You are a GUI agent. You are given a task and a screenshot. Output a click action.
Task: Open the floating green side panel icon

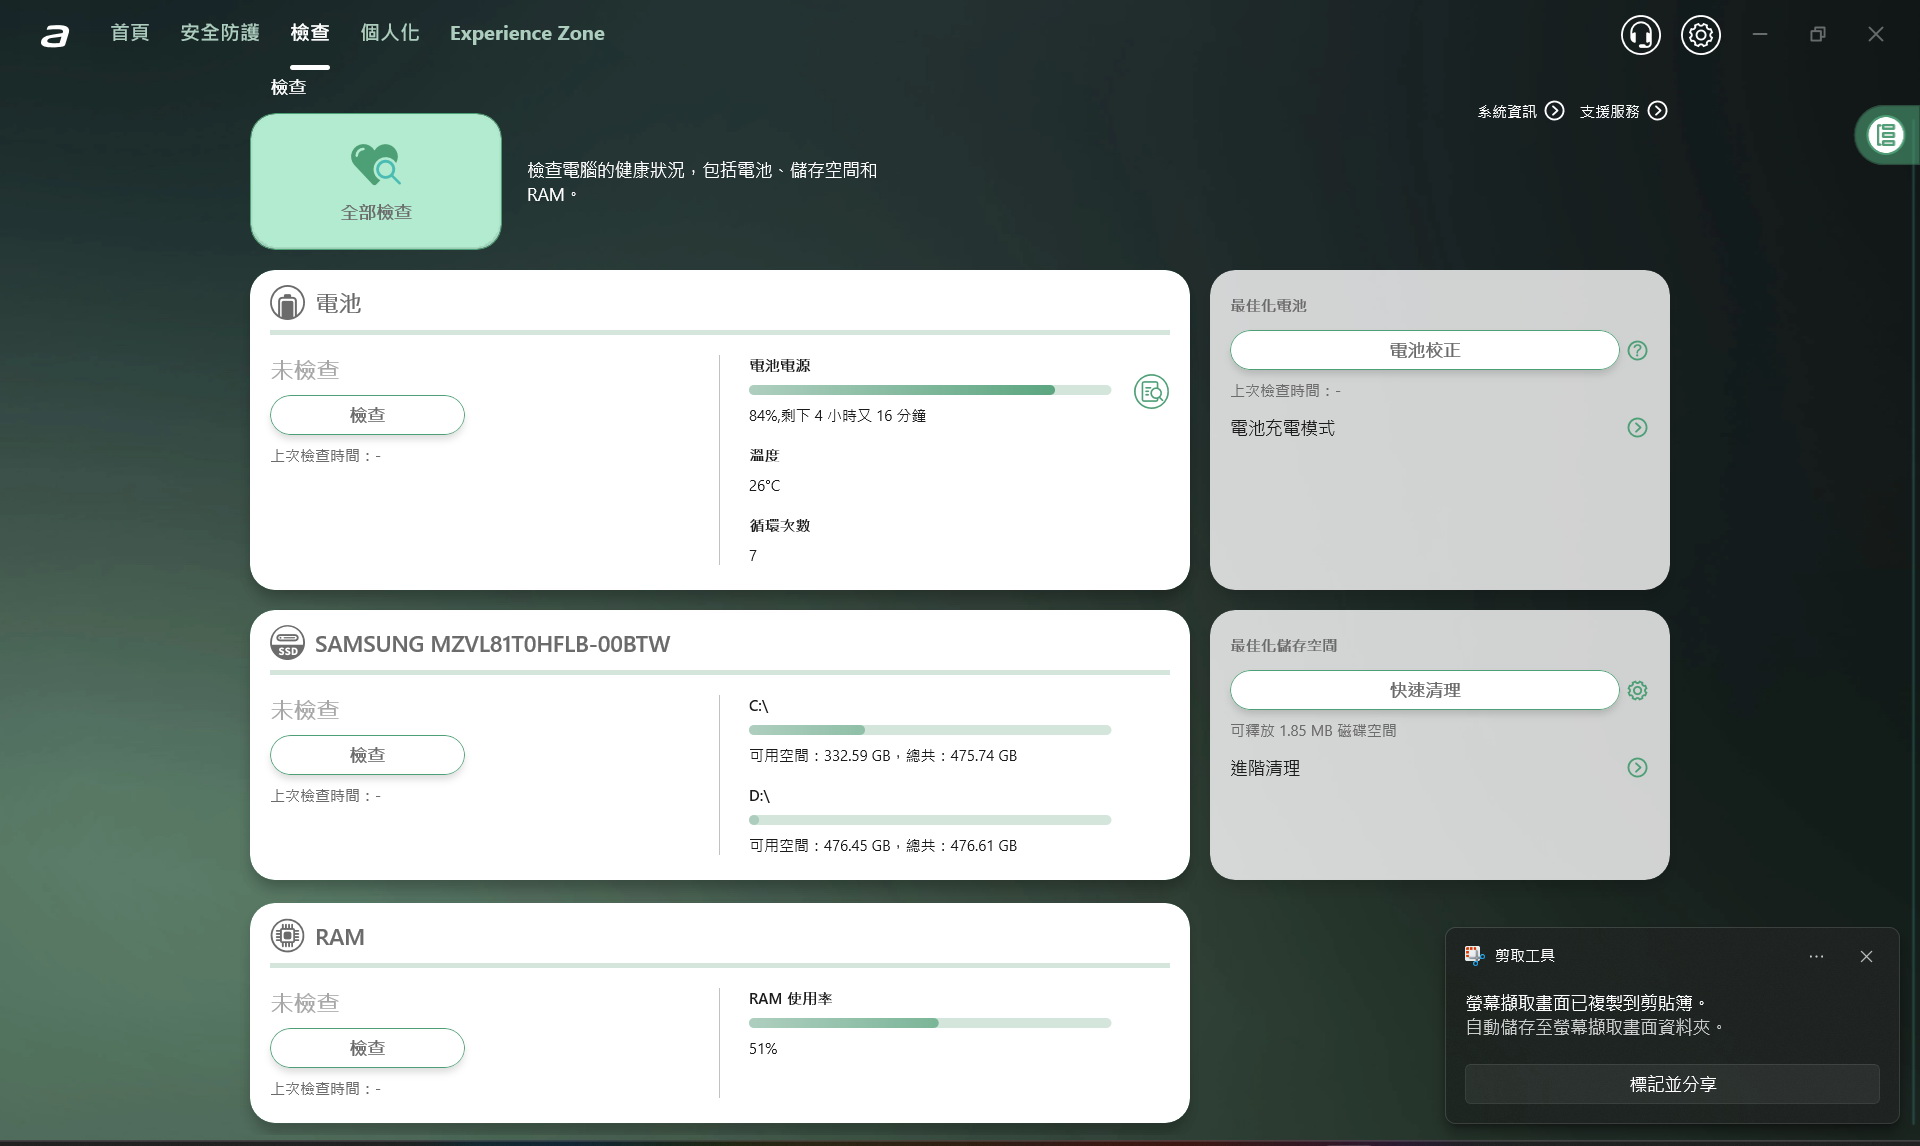click(1886, 135)
